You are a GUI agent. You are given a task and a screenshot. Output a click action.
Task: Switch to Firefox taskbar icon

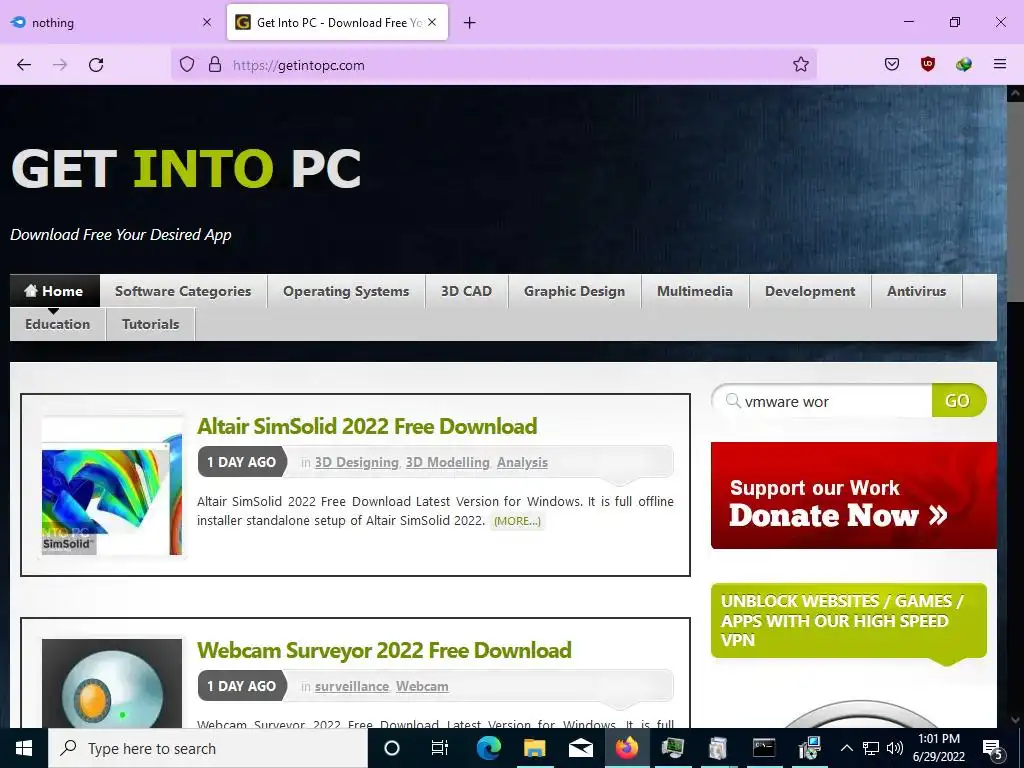(626, 748)
